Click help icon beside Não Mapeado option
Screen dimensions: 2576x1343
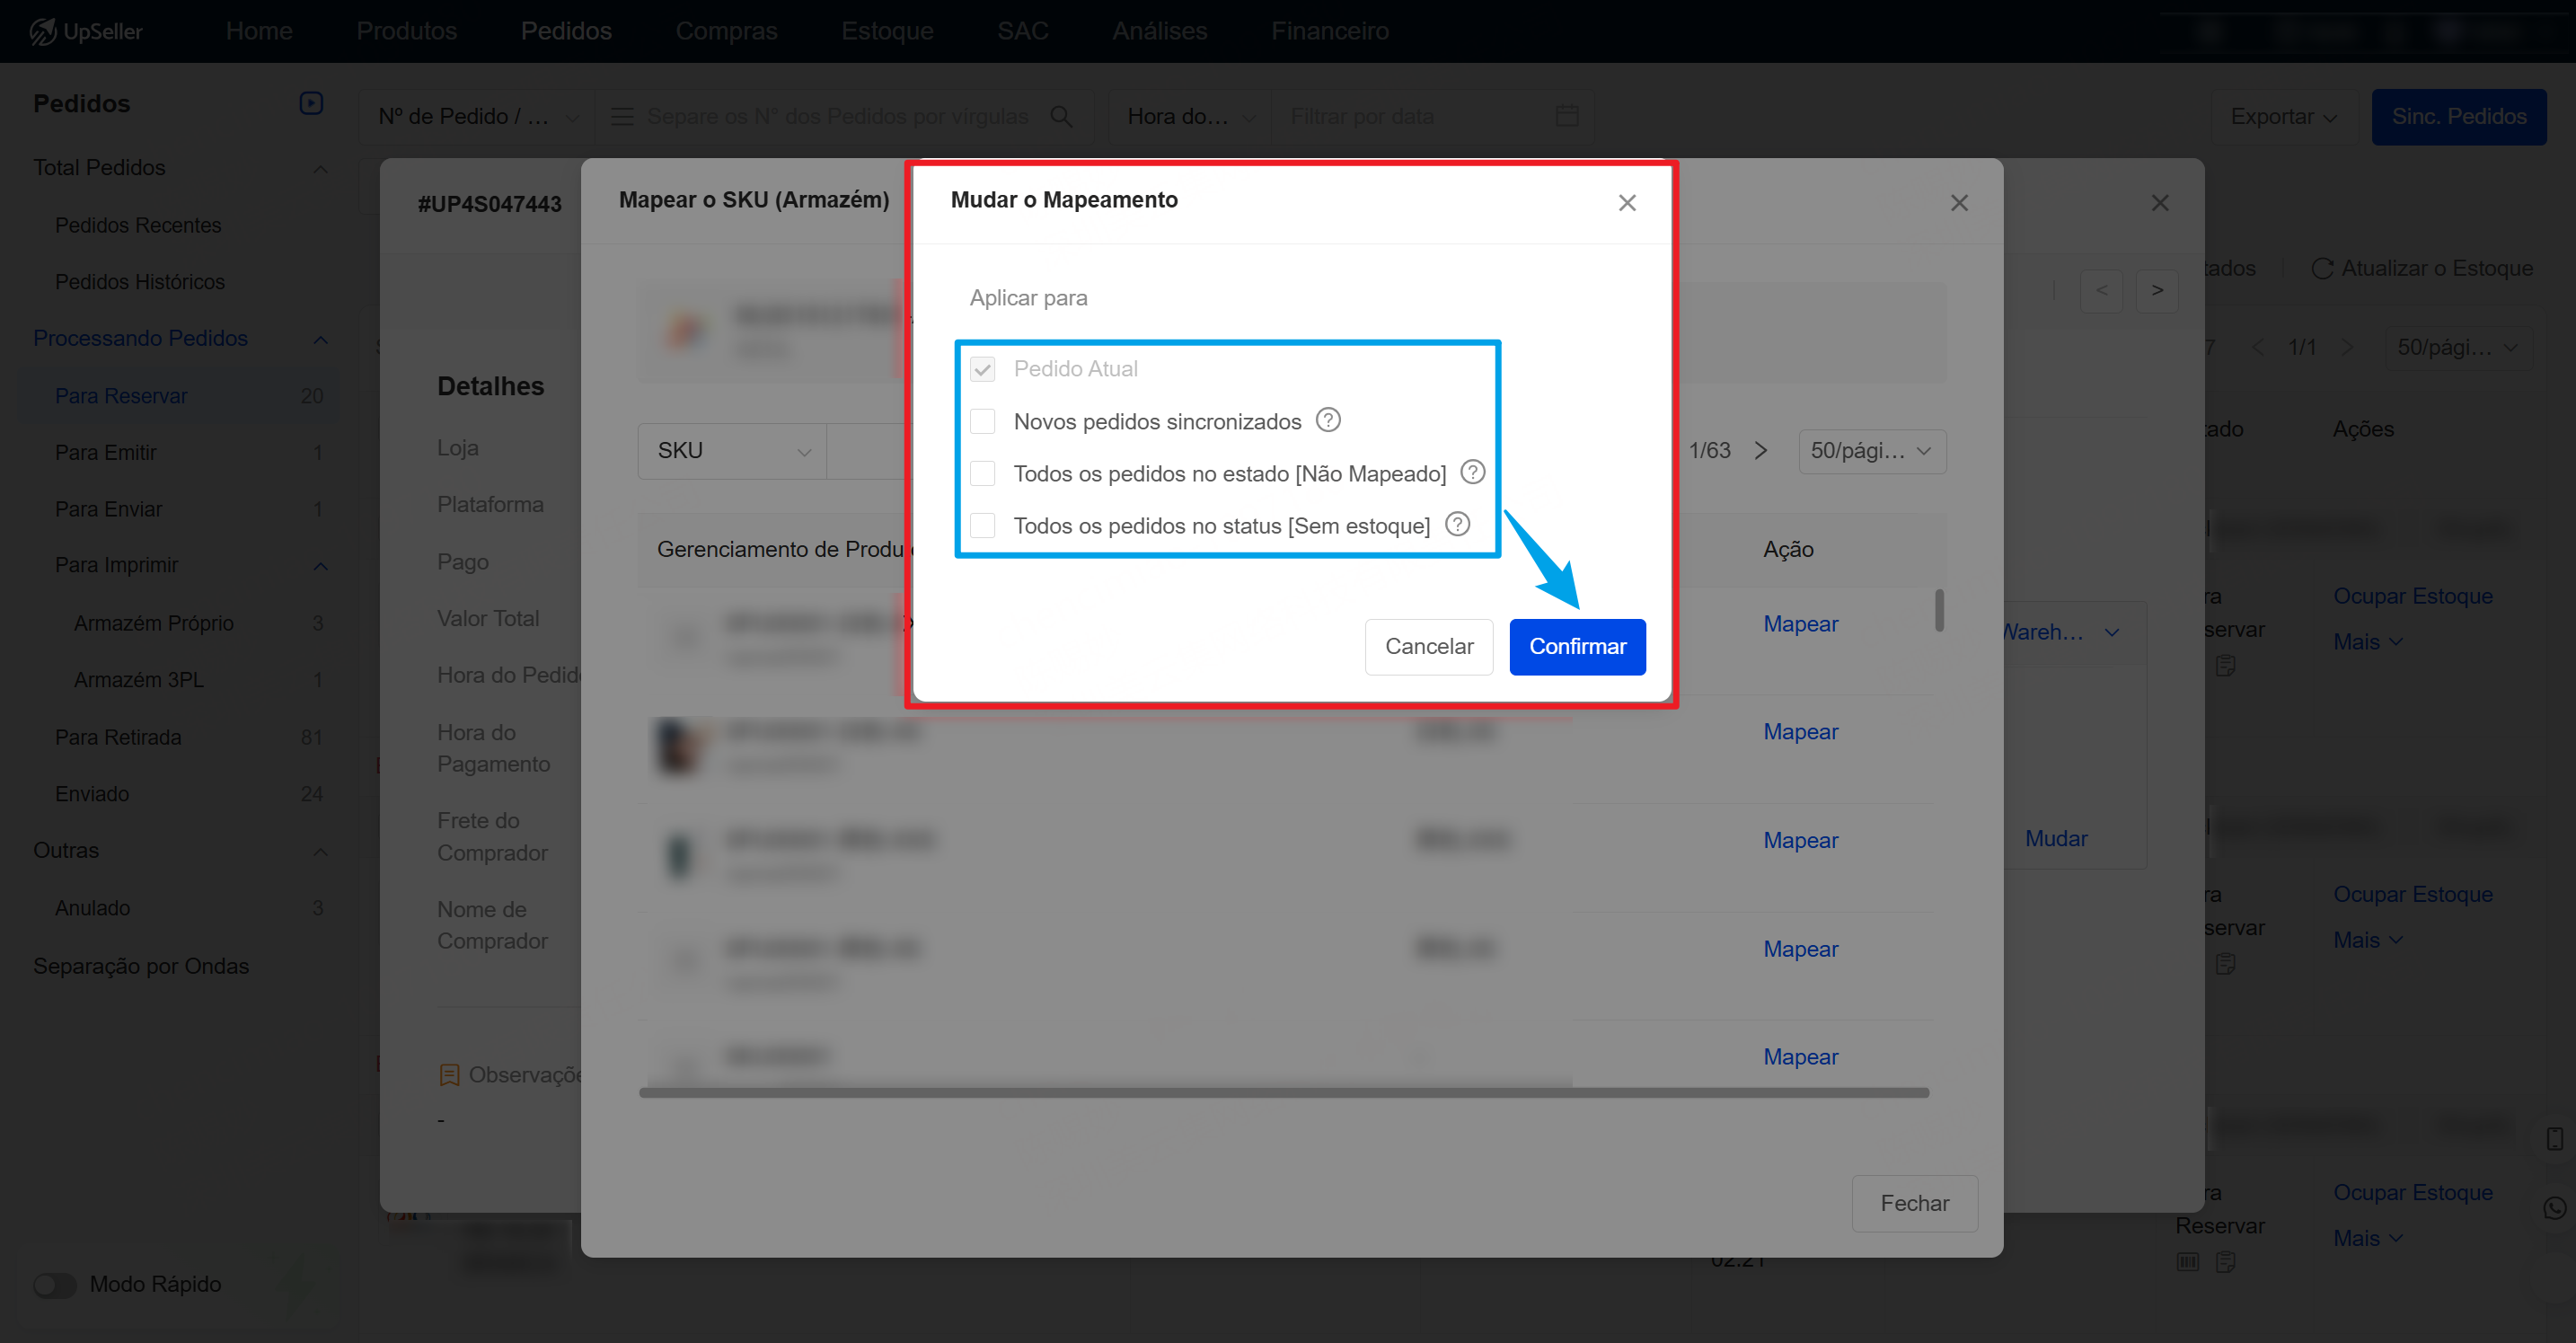(1472, 472)
